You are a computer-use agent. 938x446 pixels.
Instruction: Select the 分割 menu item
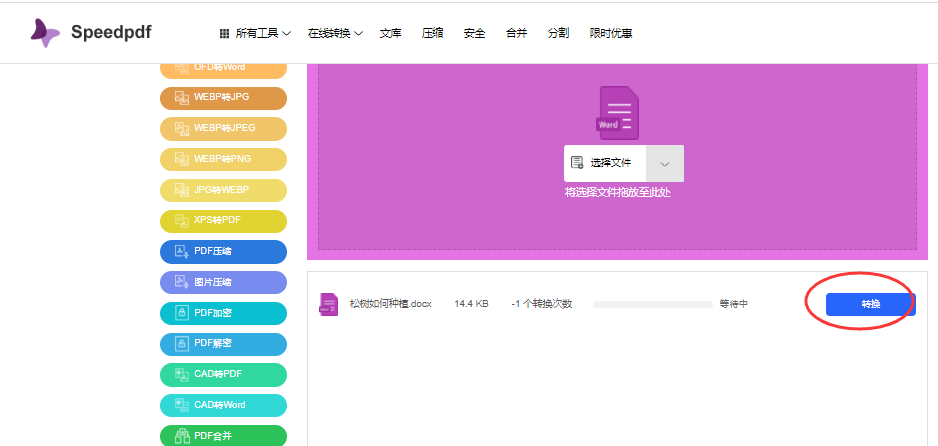[x=558, y=33]
